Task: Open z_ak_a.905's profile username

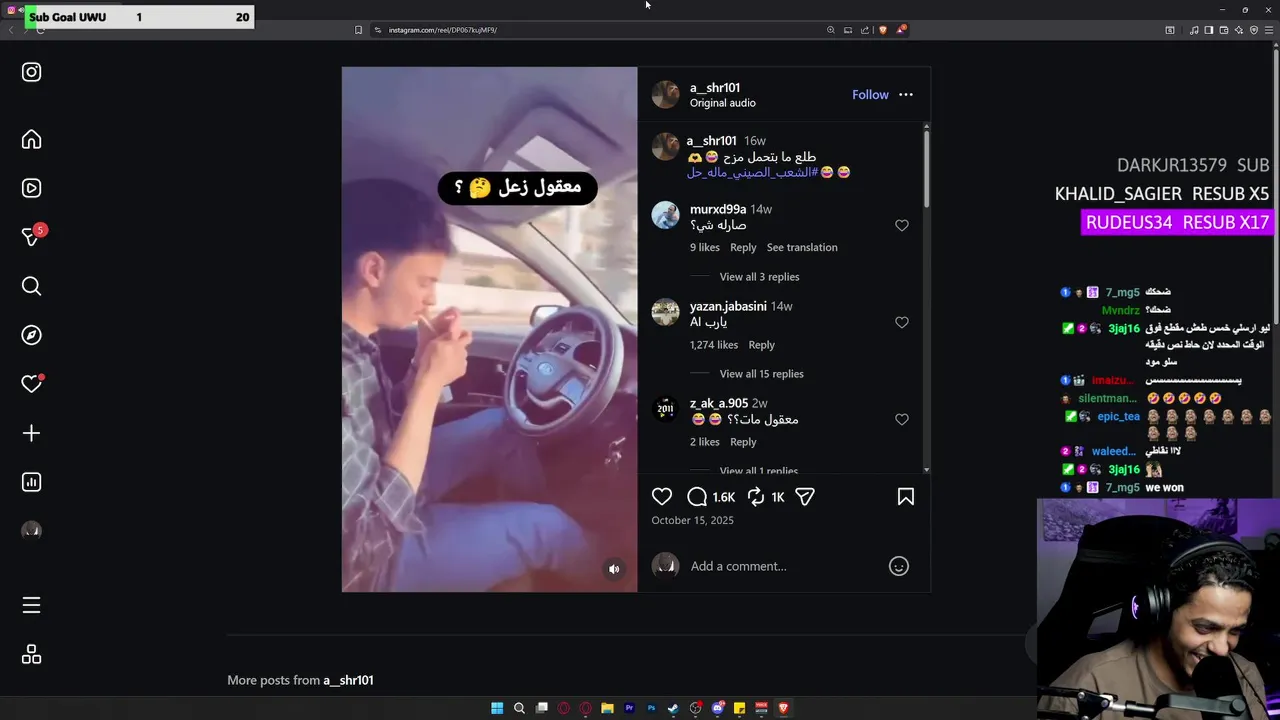Action: pyautogui.click(x=719, y=403)
